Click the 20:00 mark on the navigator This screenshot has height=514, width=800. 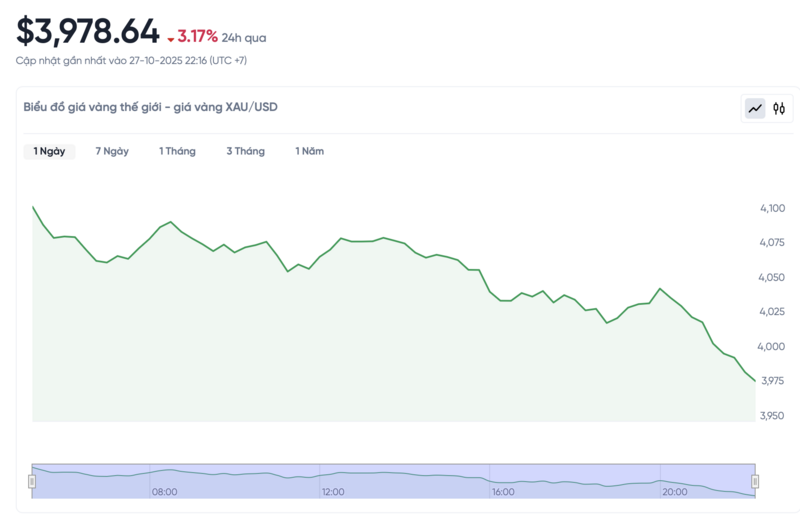pos(674,491)
